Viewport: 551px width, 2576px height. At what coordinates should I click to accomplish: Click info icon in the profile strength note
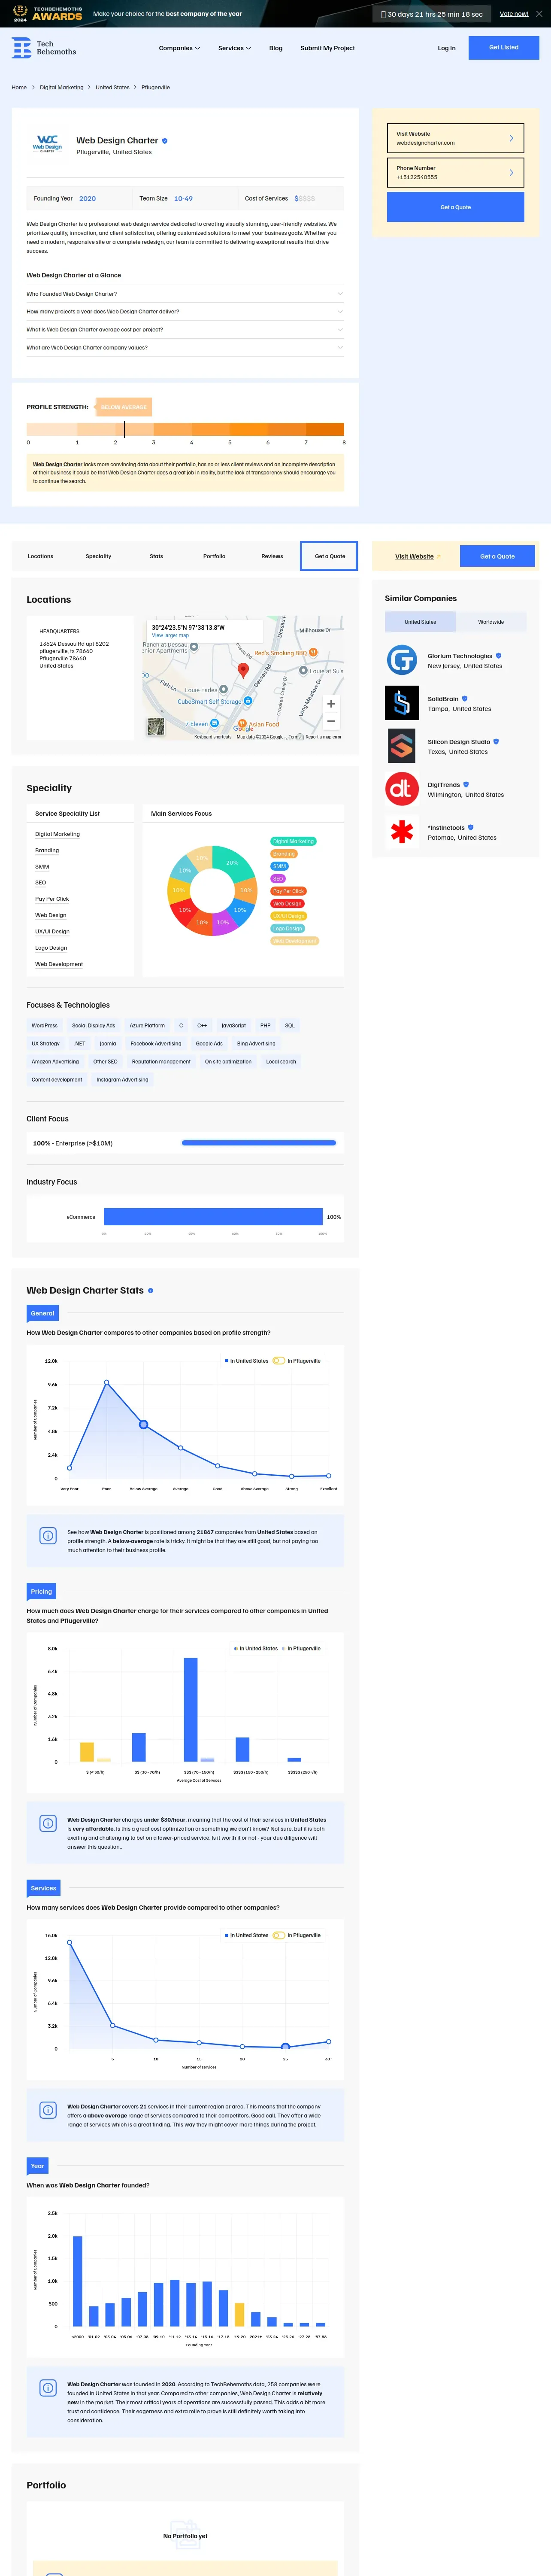coord(48,1536)
